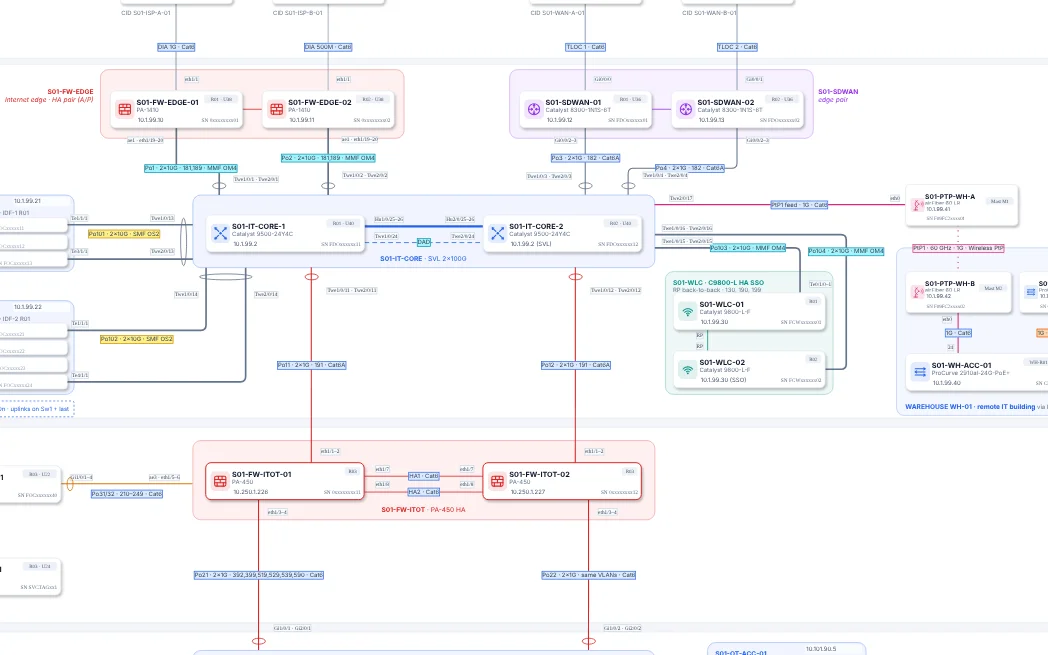The image size is (1048, 655).
Task: Click the S01-IT-CORE-2 switch icon
Action: click(x=497, y=233)
